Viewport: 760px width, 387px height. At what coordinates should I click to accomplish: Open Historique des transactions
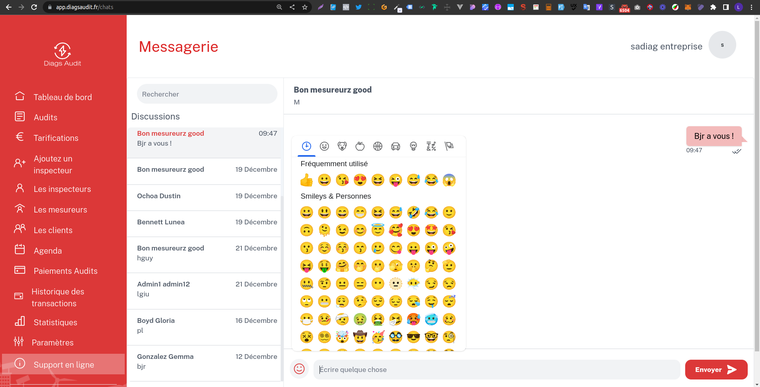click(x=58, y=297)
